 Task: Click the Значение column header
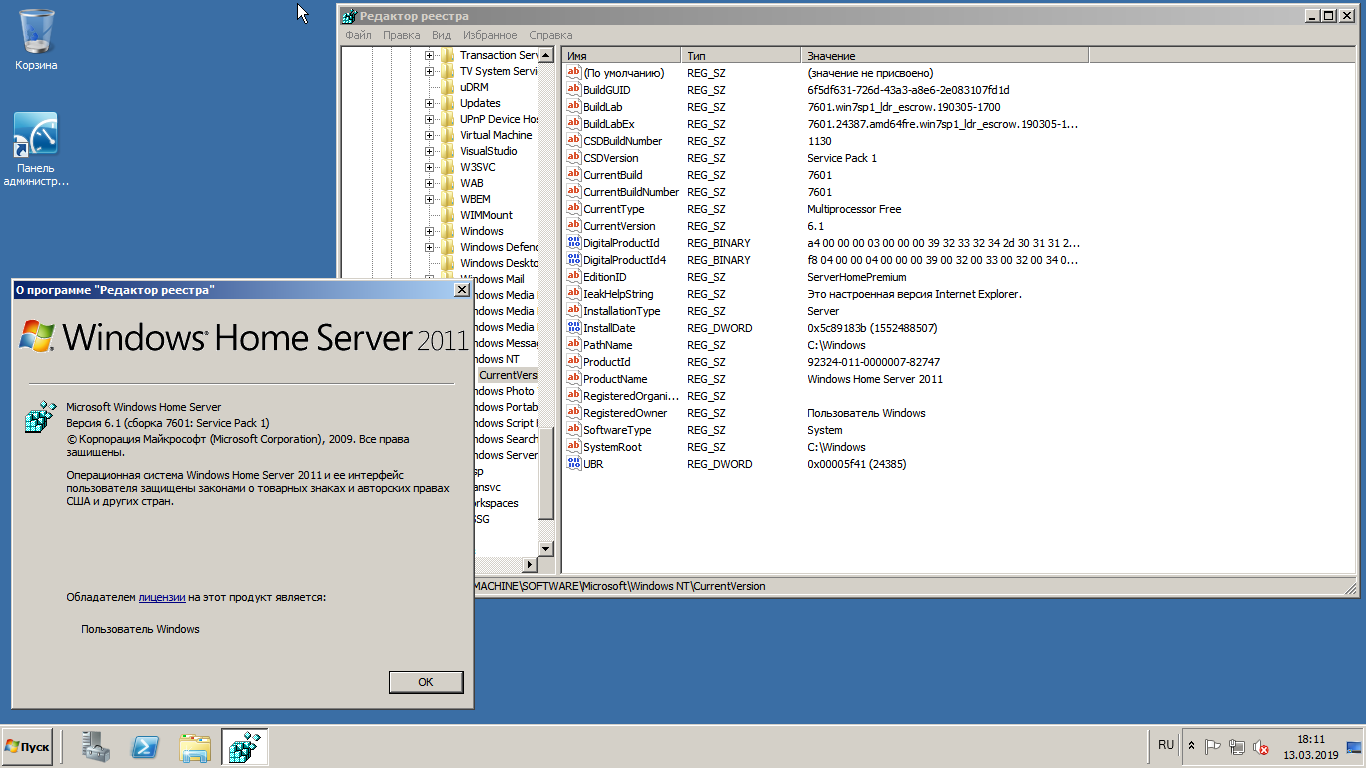pos(945,56)
